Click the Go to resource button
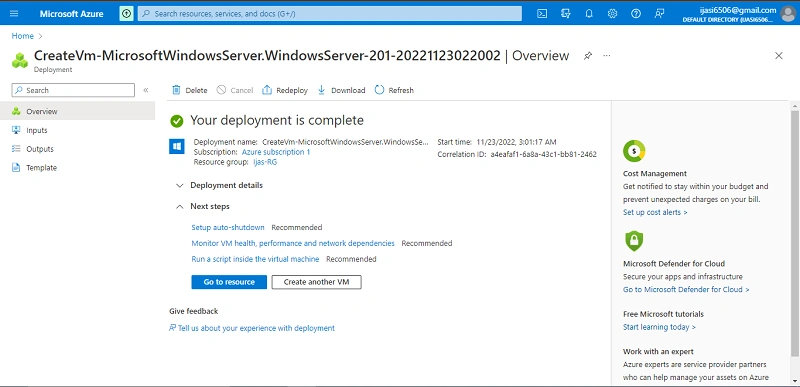The height and width of the screenshot is (387, 800). pos(229,282)
